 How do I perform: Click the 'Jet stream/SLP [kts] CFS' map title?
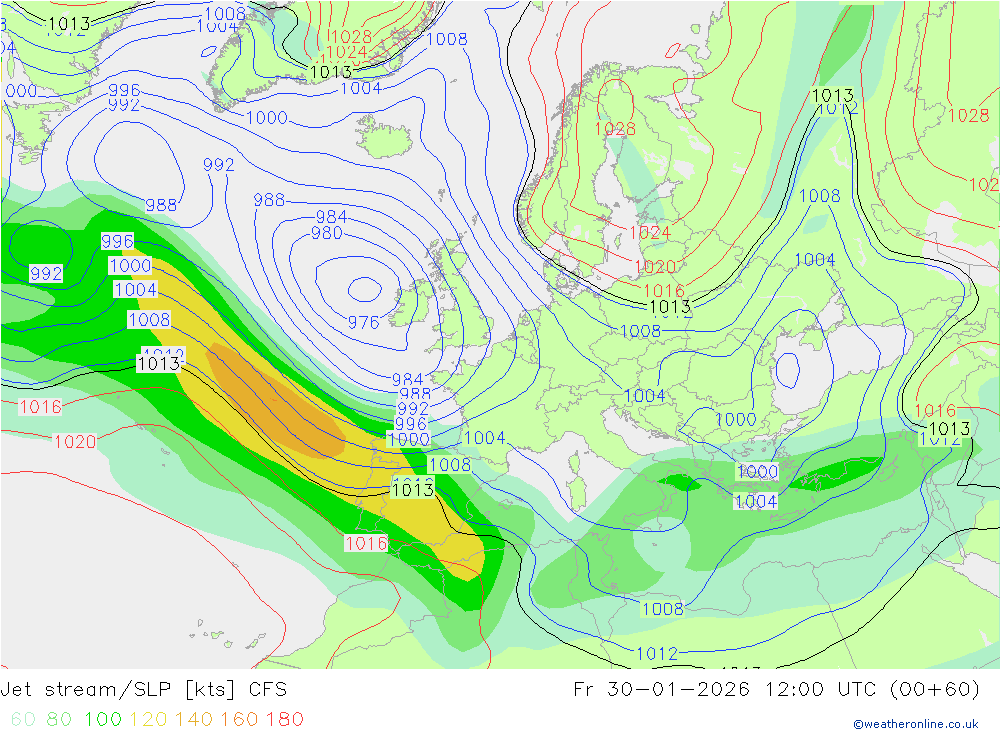(143, 689)
